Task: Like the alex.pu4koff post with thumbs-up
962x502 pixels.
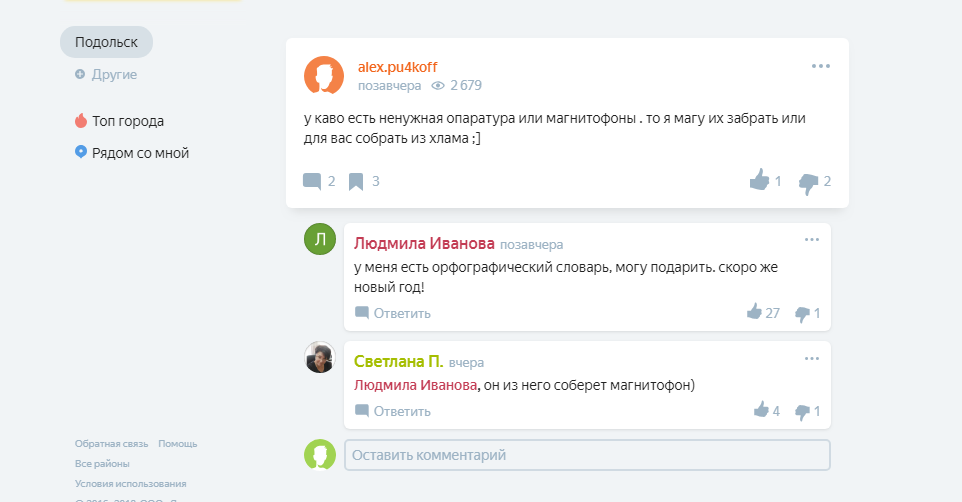Action: coord(759,181)
